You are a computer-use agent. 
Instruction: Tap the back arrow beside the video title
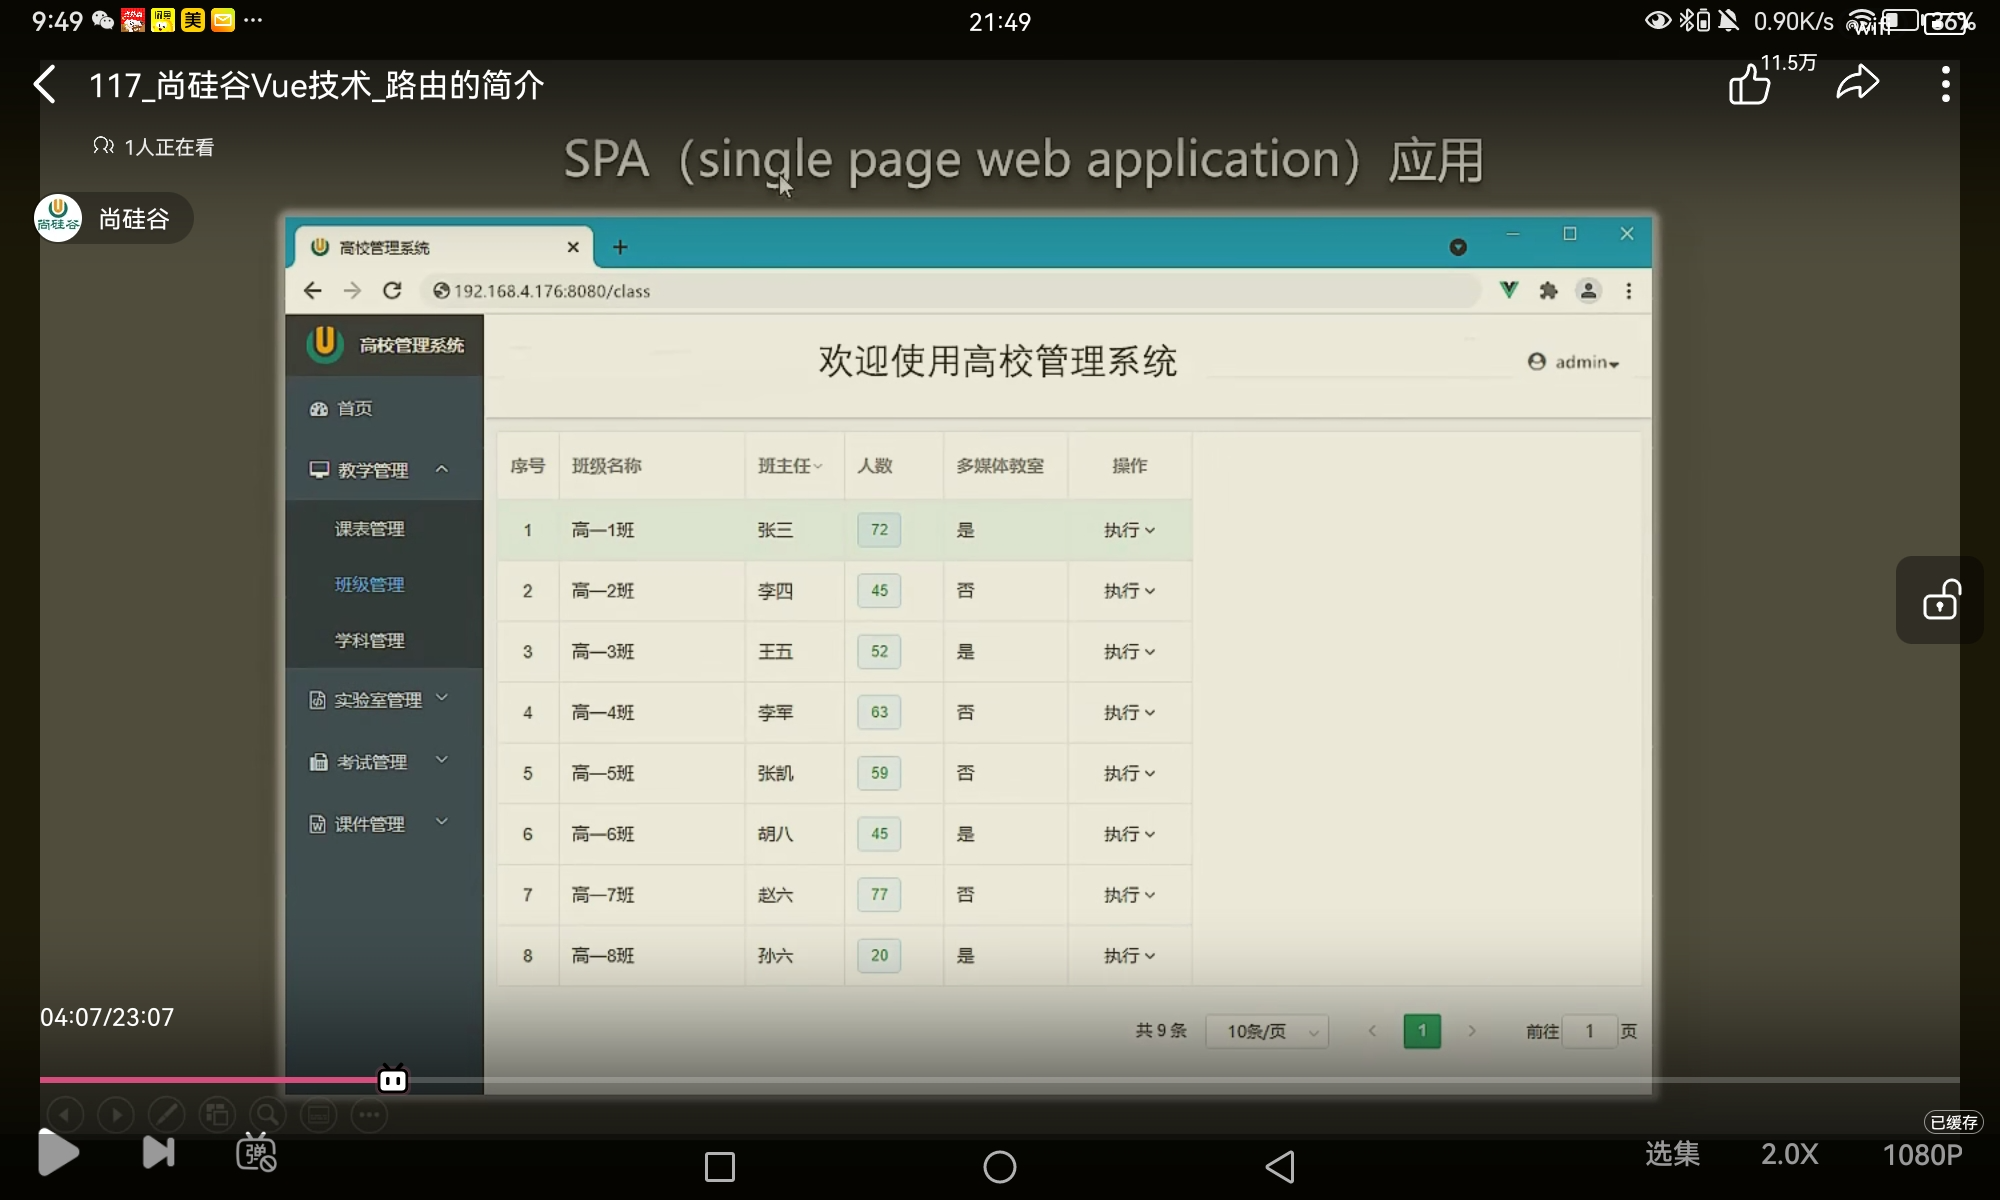click(45, 85)
